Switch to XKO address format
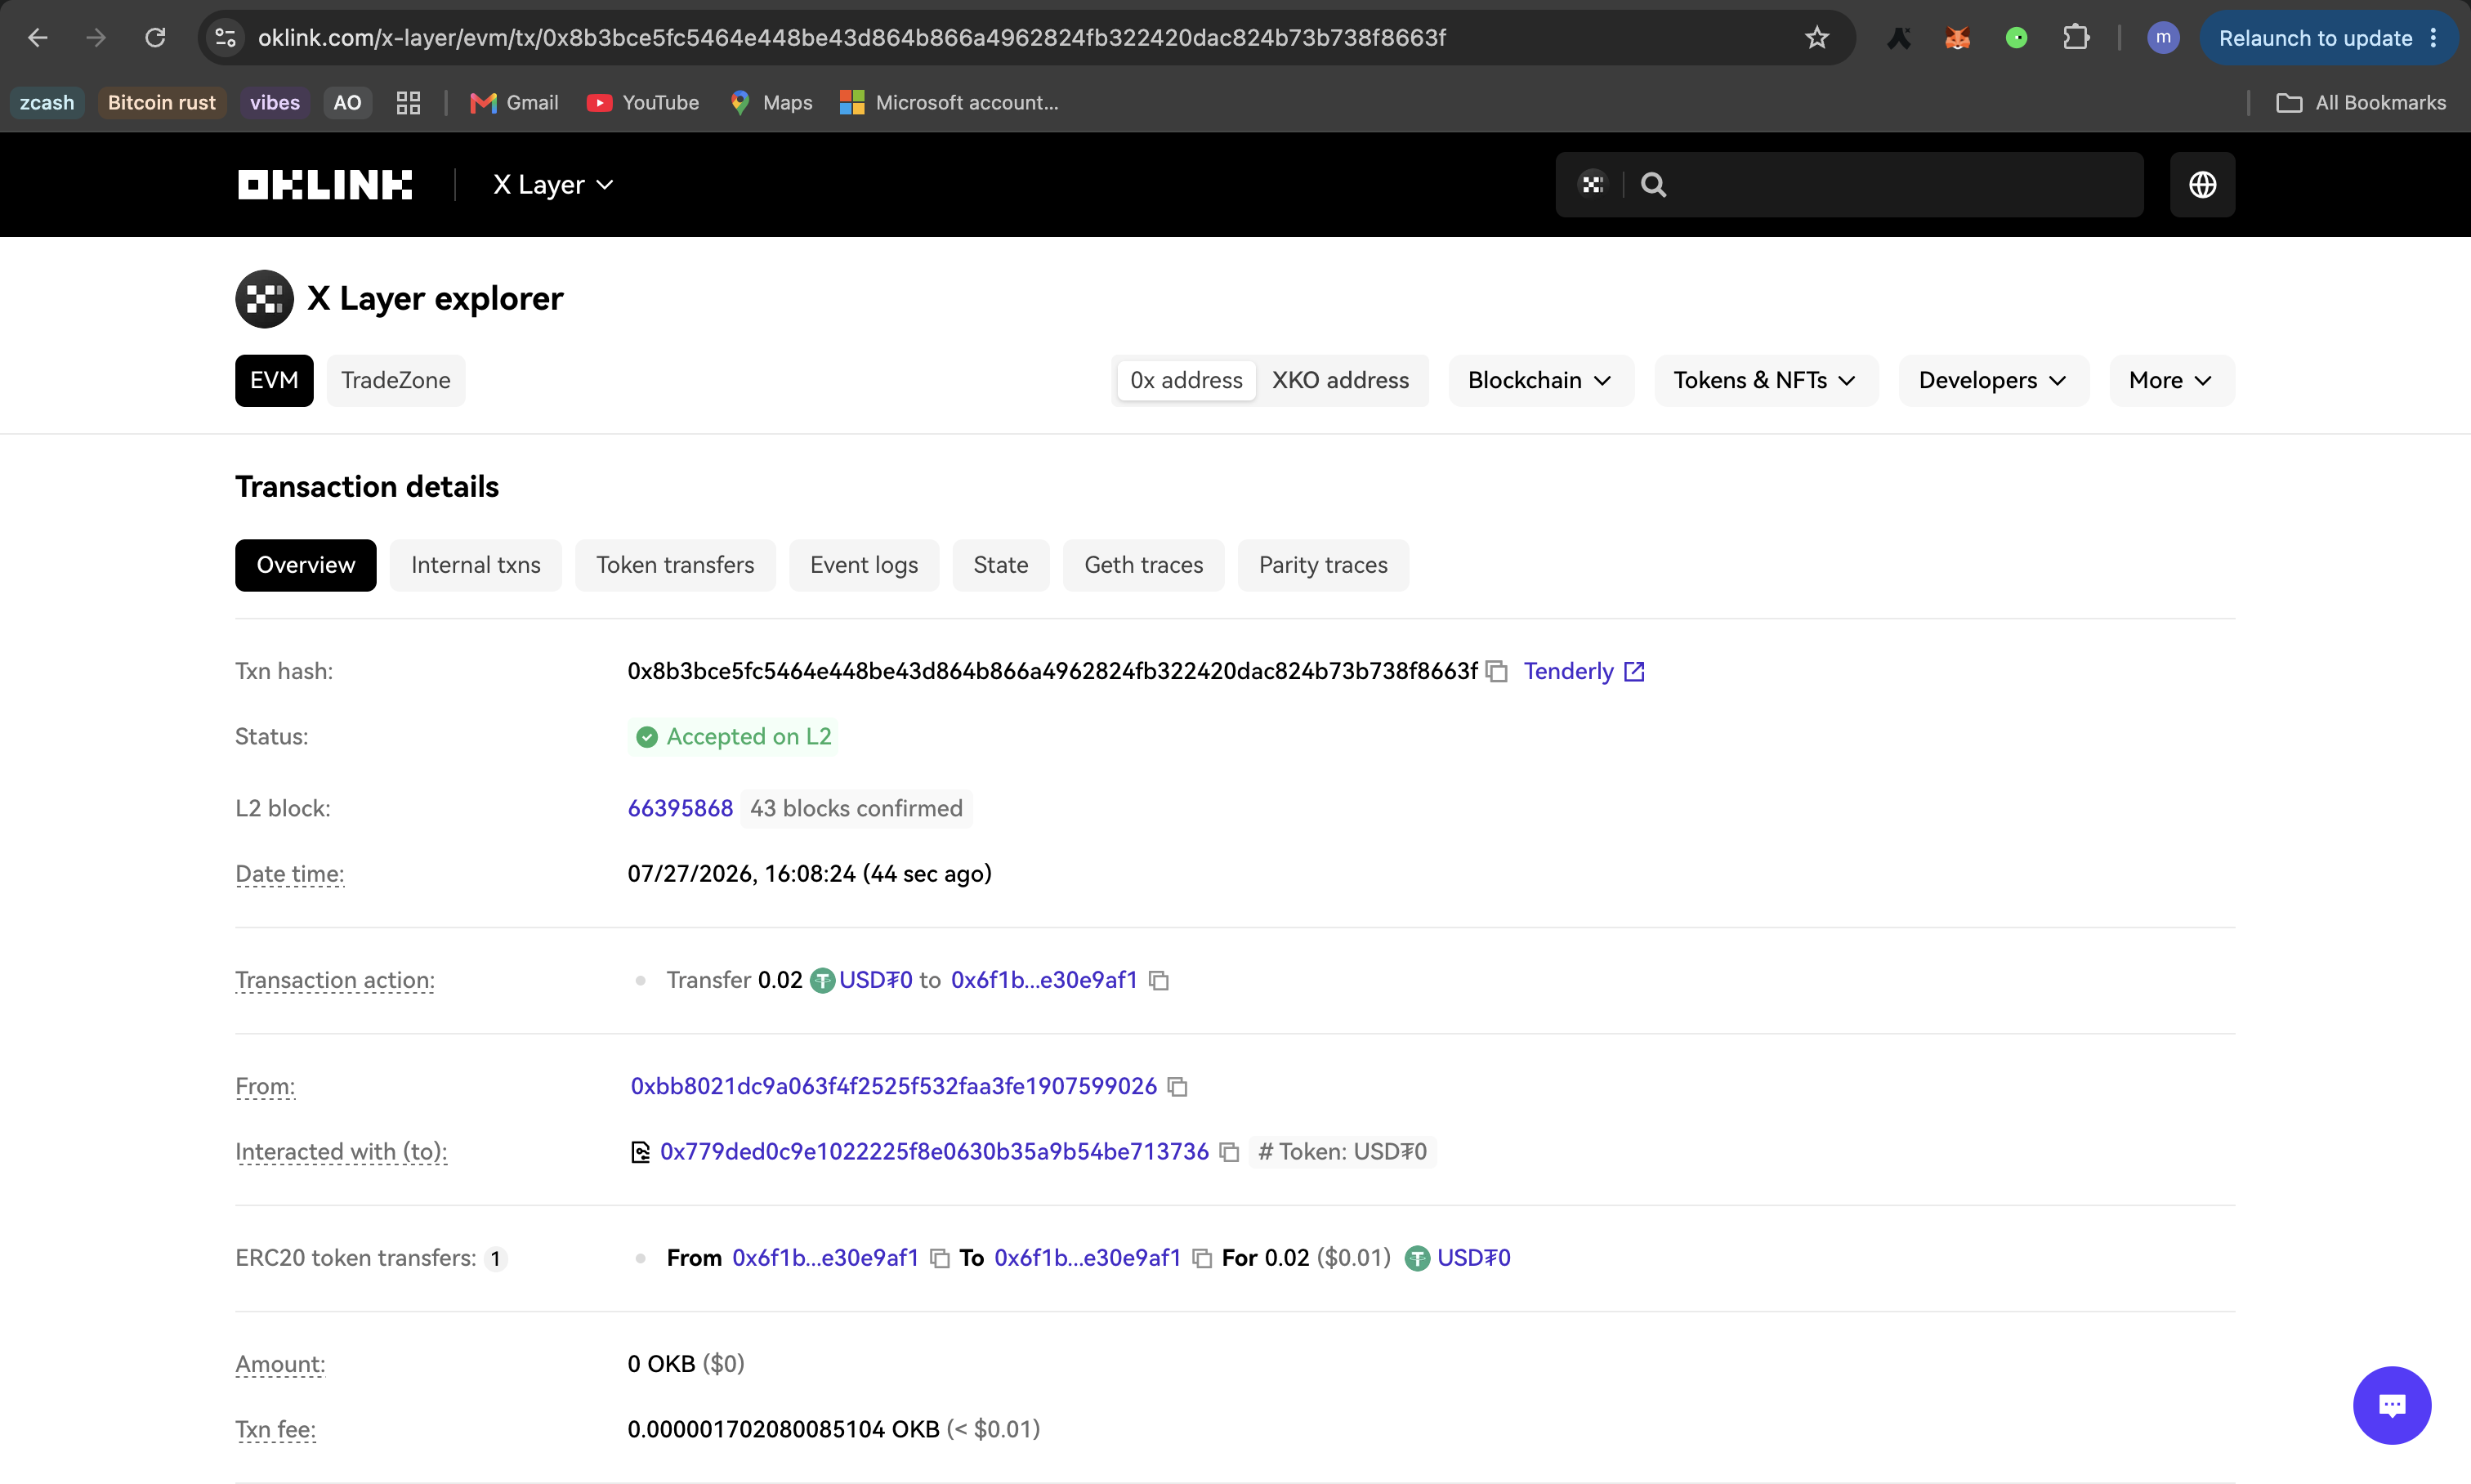2471x1484 pixels. pyautogui.click(x=1340, y=380)
